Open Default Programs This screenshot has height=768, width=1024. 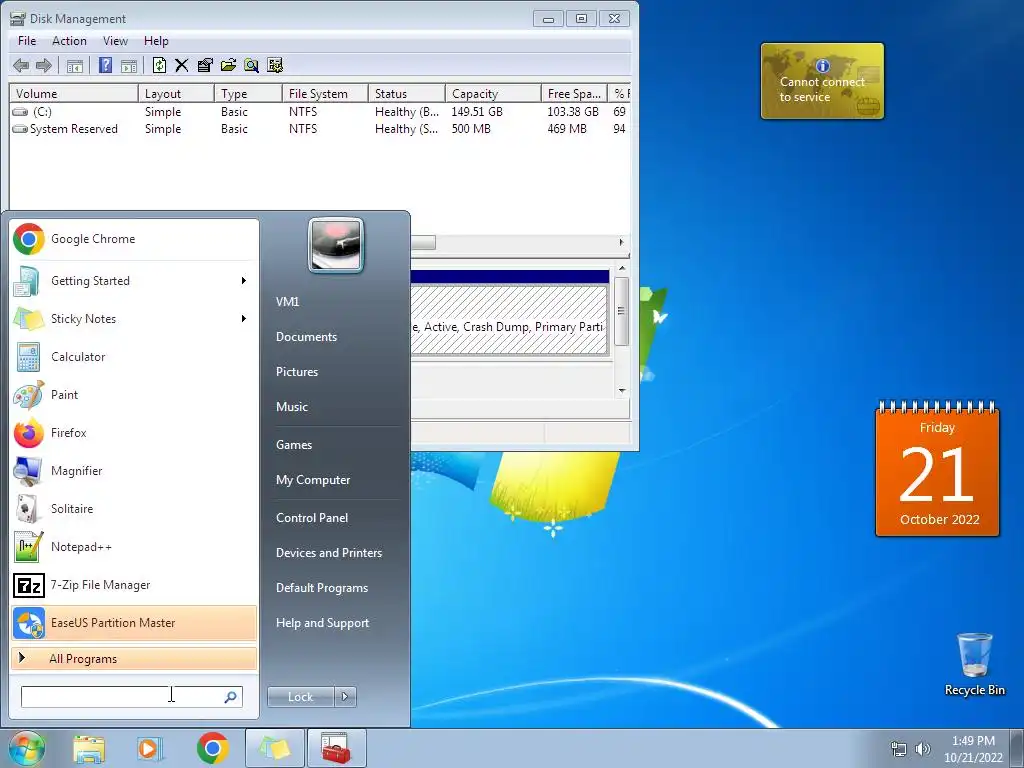322,588
